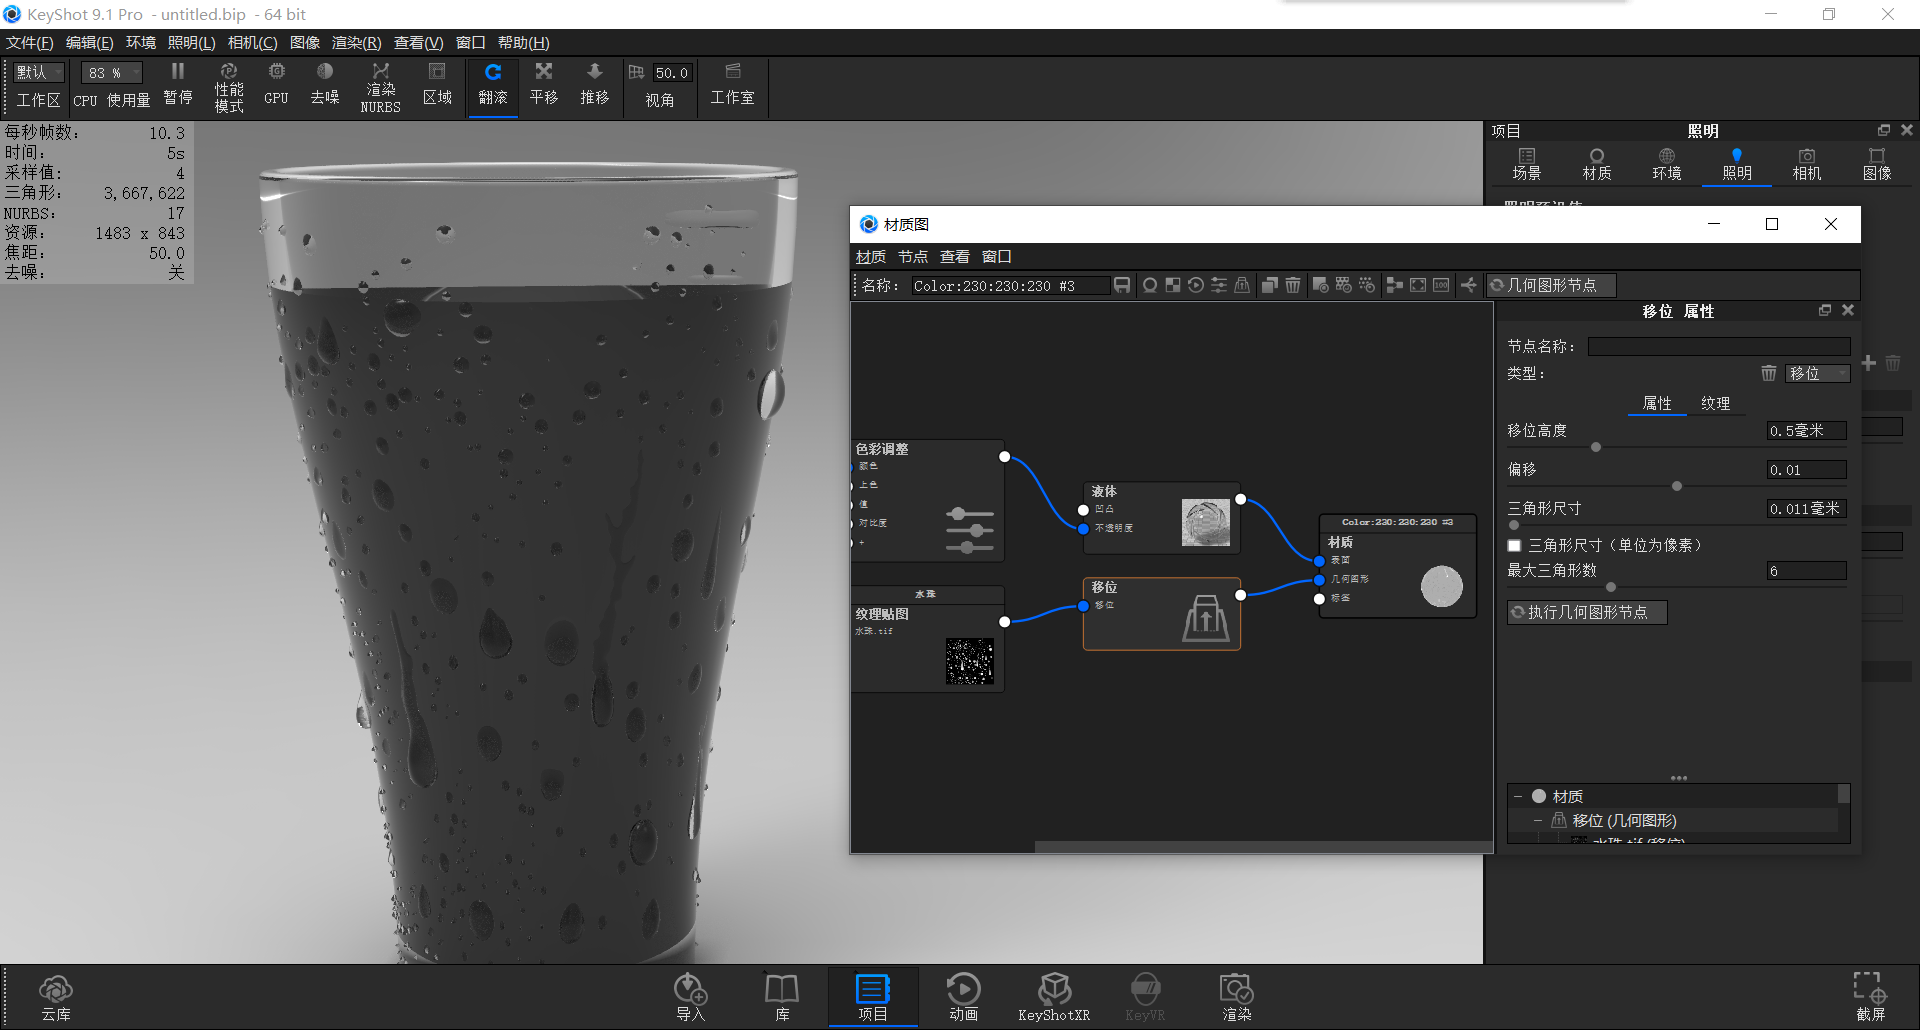Open the KeyShot 云库 (Cloud Library)

click(x=56, y=995)
